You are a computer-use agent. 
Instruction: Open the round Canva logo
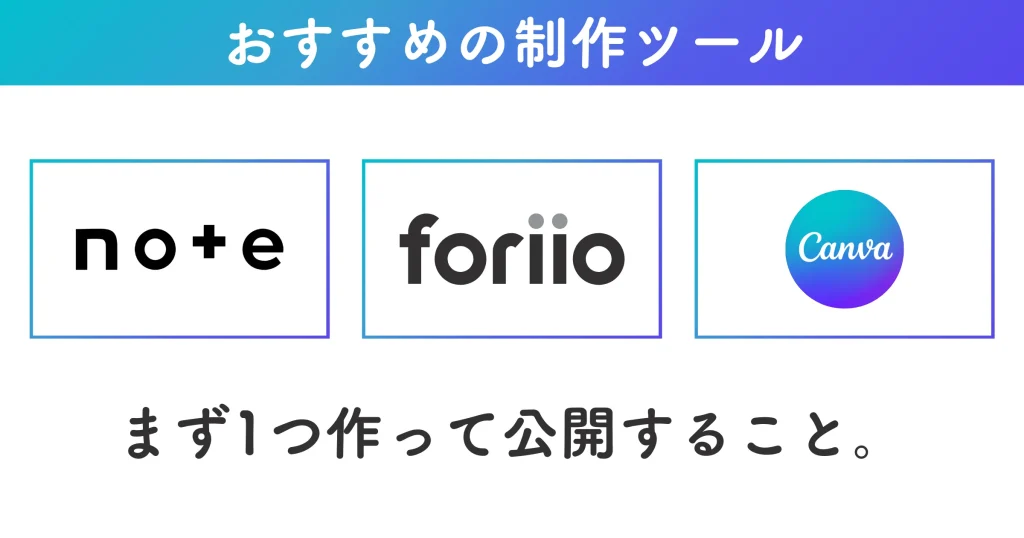click(x=844, y=249)
